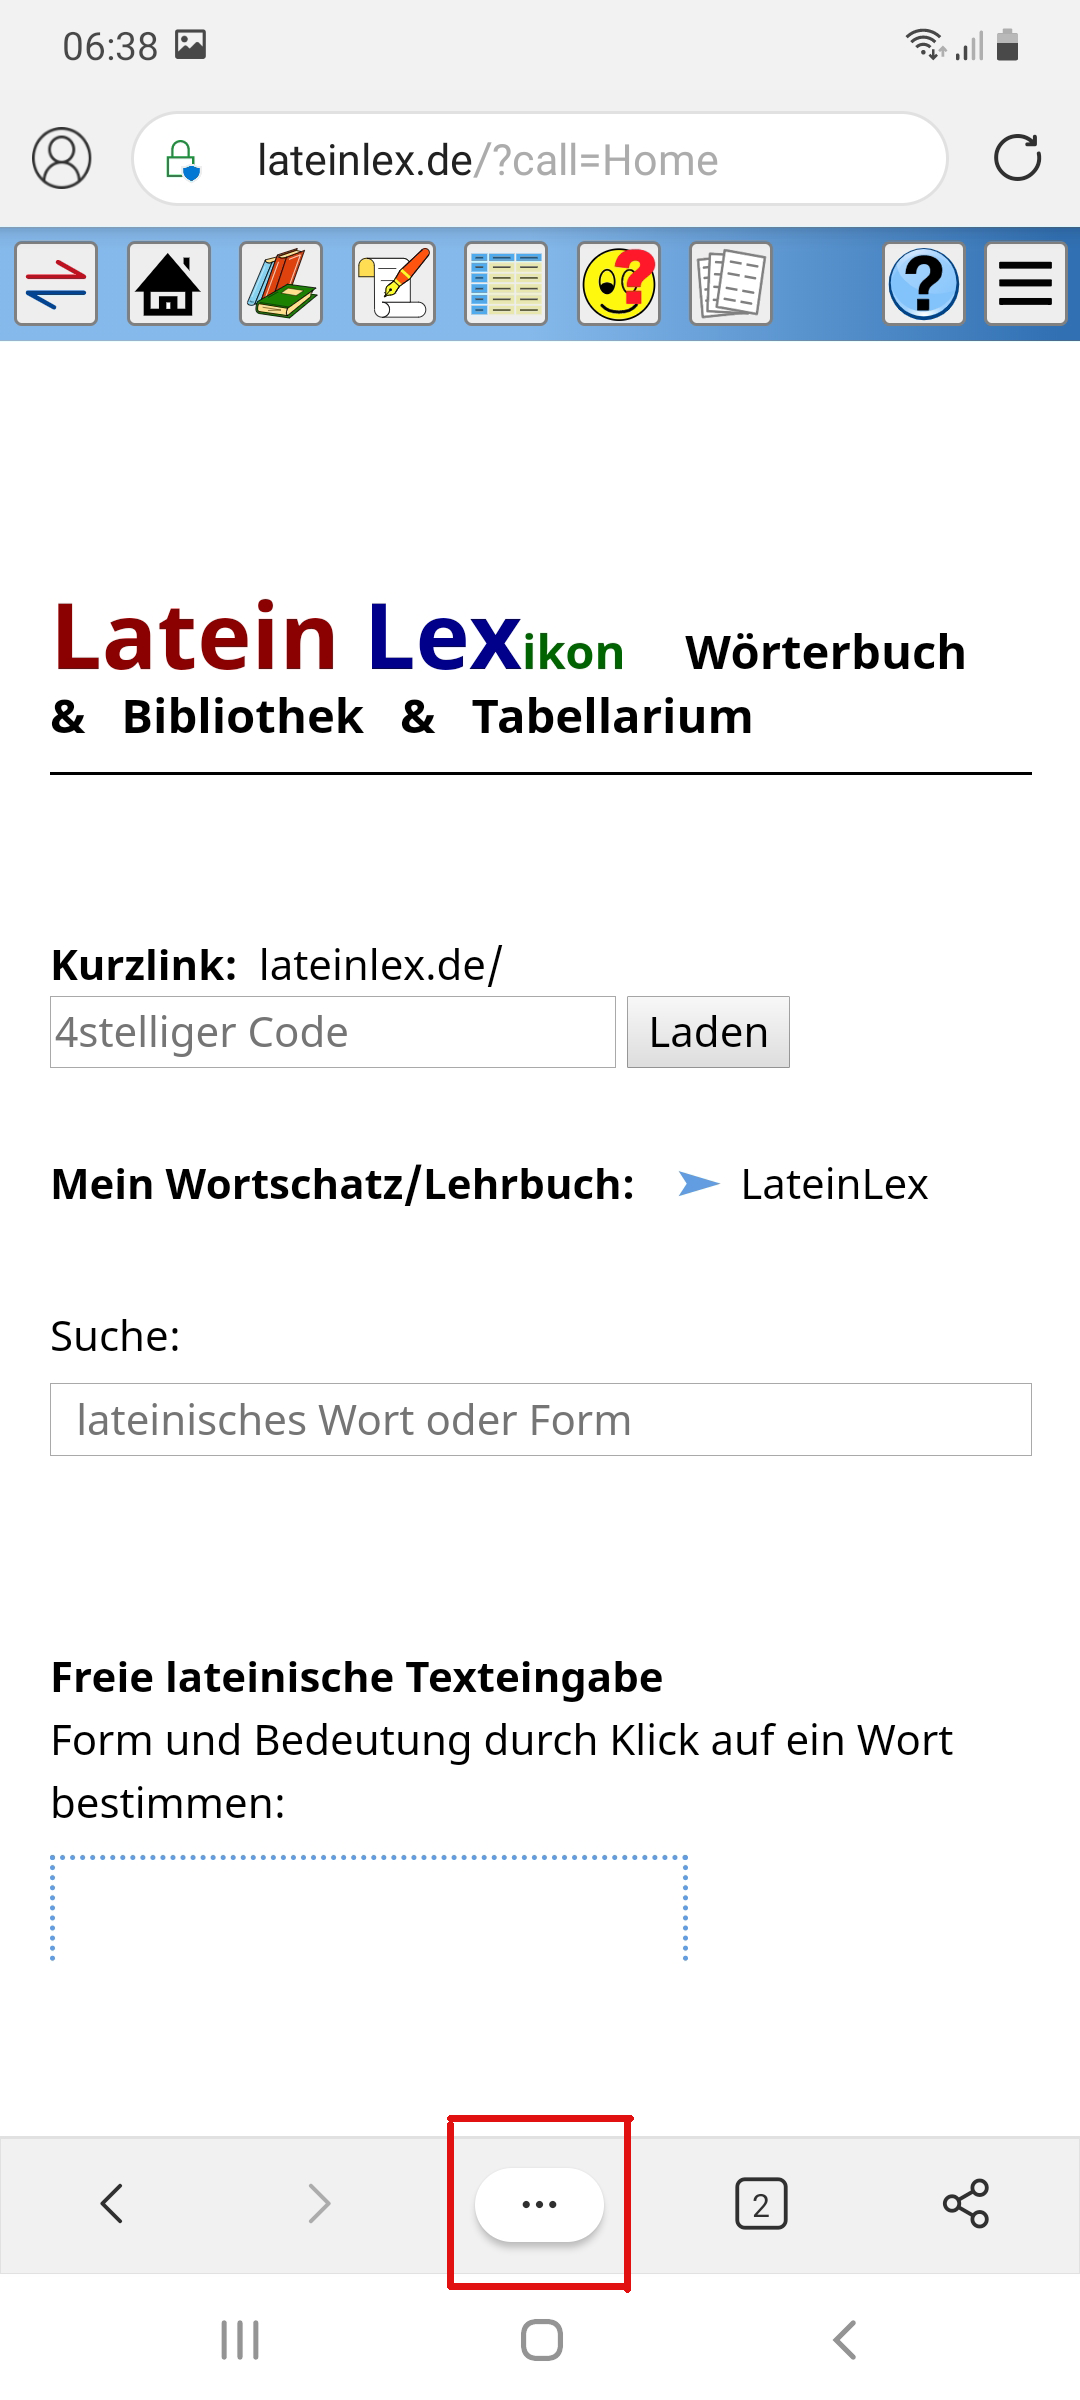
Task: Open the library books icon
Action: coord(281,284)
